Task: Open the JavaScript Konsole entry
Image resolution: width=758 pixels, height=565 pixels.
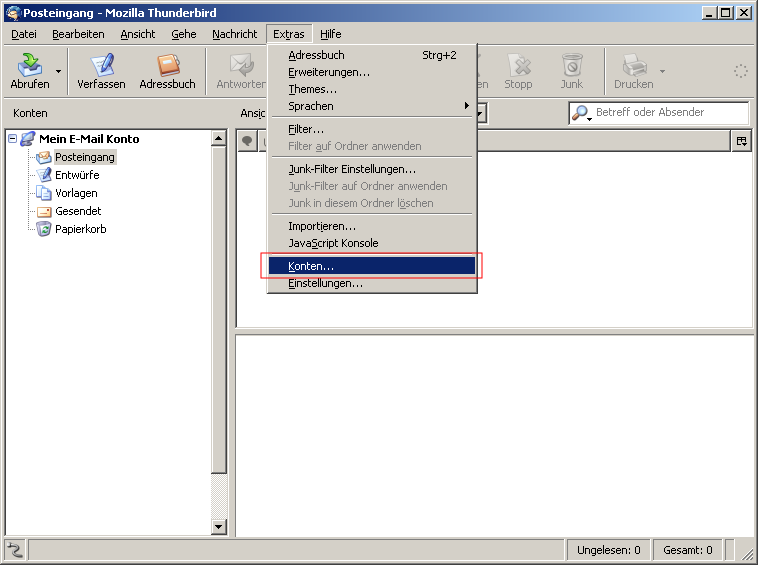Action: click(x=372, y=243)
